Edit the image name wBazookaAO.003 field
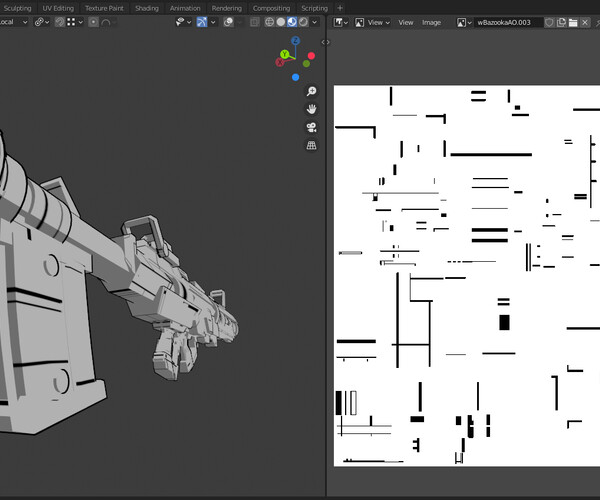 tap(508, 23)
